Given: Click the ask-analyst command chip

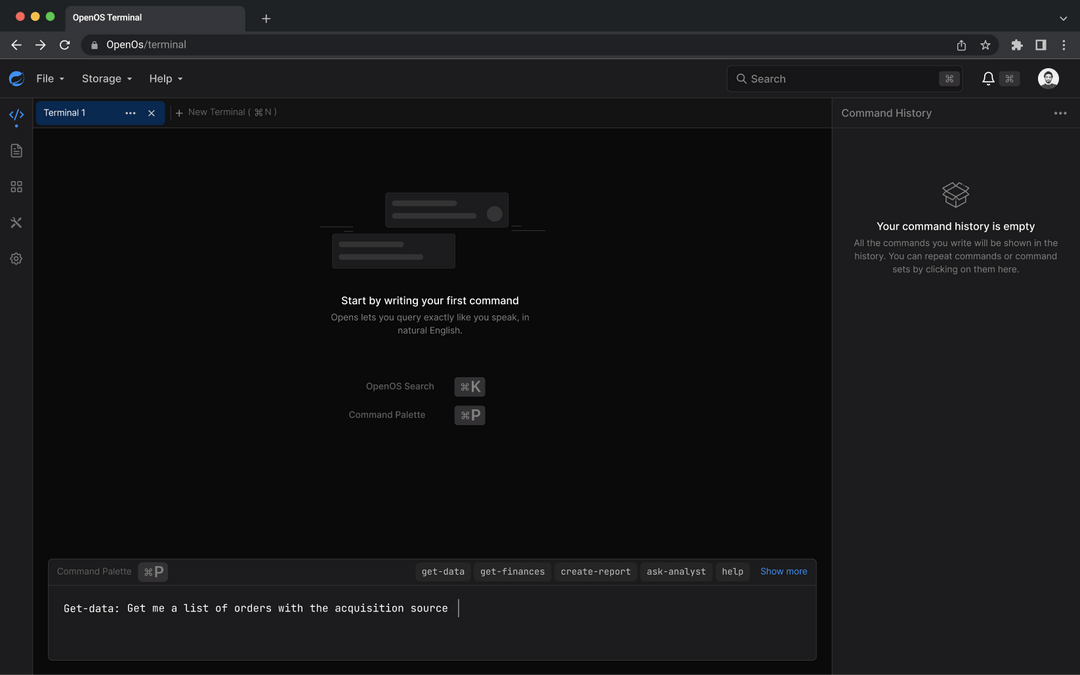Looking at the screenshot, I should point(676,572).
